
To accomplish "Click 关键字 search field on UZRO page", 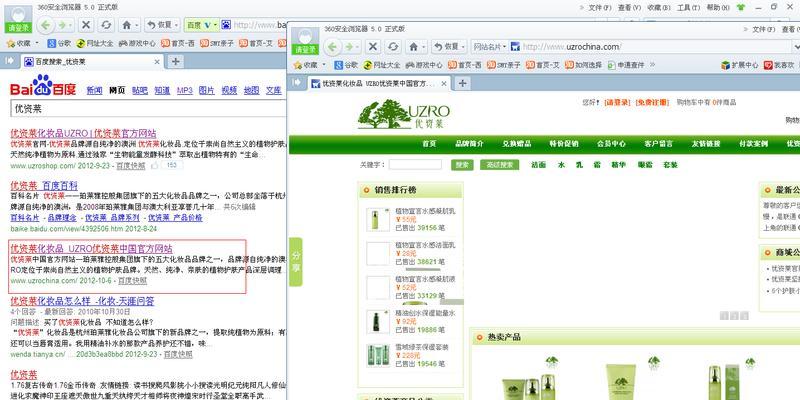I will [415, 165].
